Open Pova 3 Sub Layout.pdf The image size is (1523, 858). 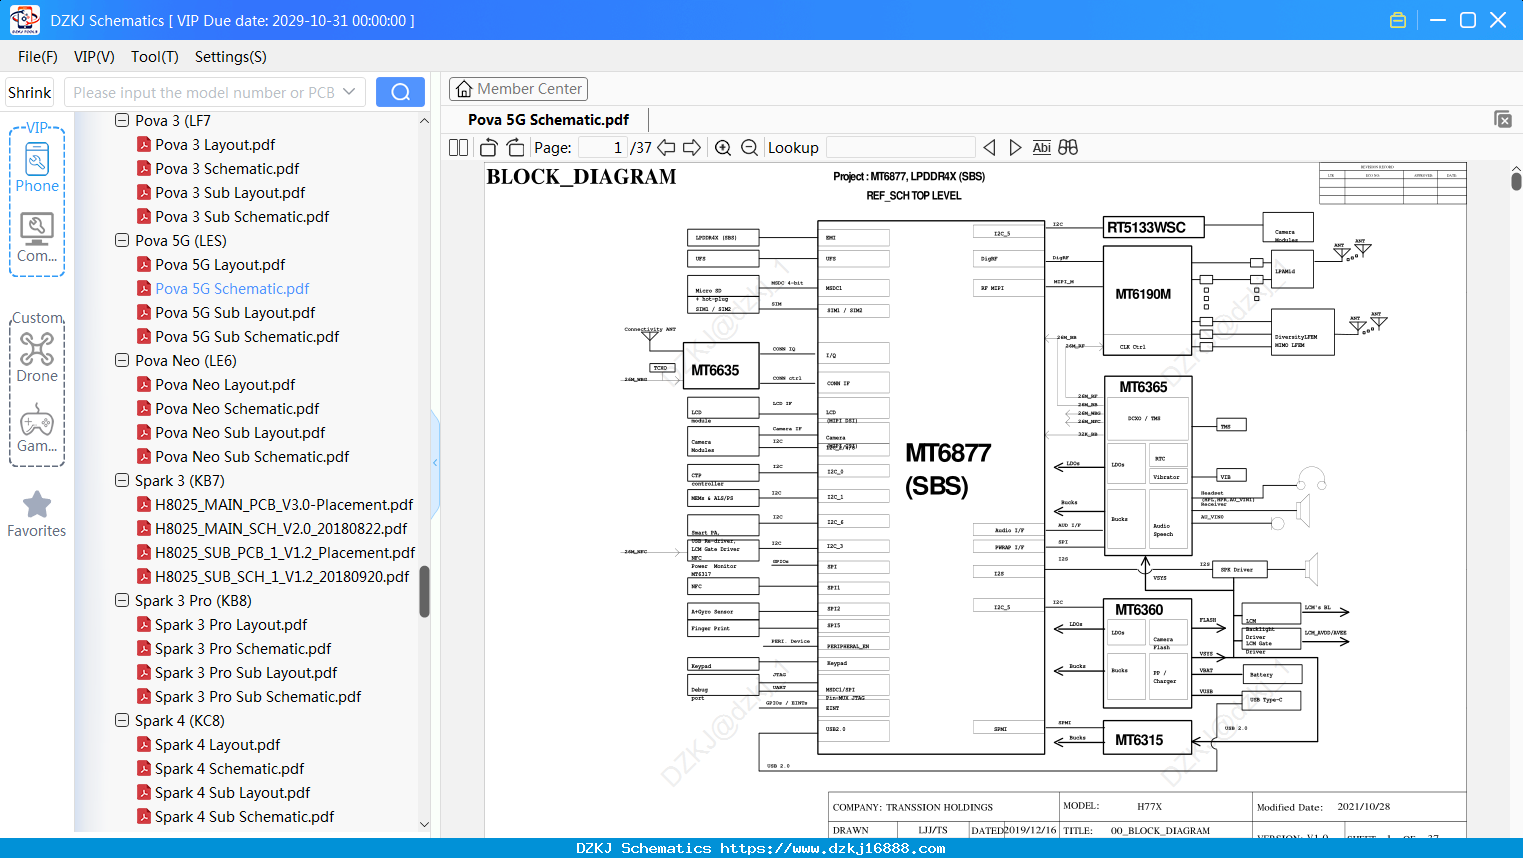230,192
